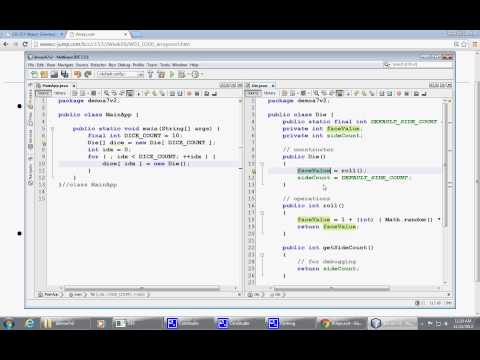Image resolution: width=480 pixels, height=360 pixels.
Task: Open the Windows Start menu
Action: (x=8, y=323)
